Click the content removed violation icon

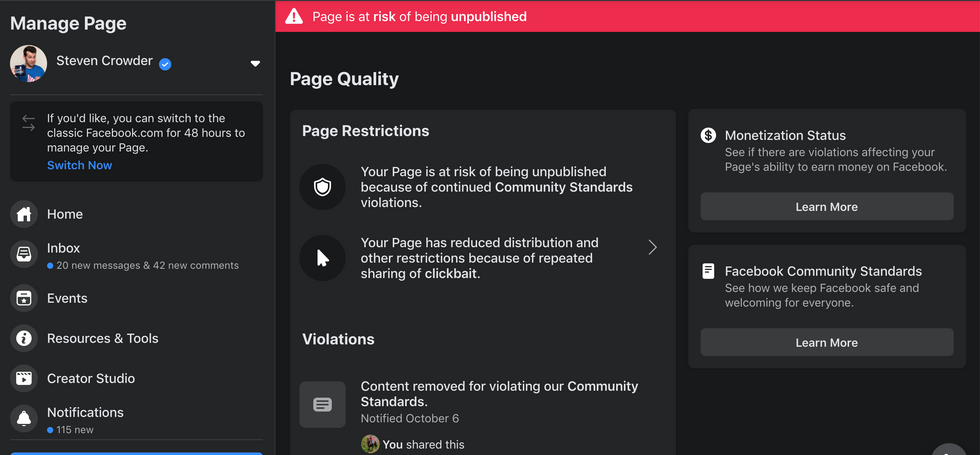pyautogui.click(x=322, y=404)
